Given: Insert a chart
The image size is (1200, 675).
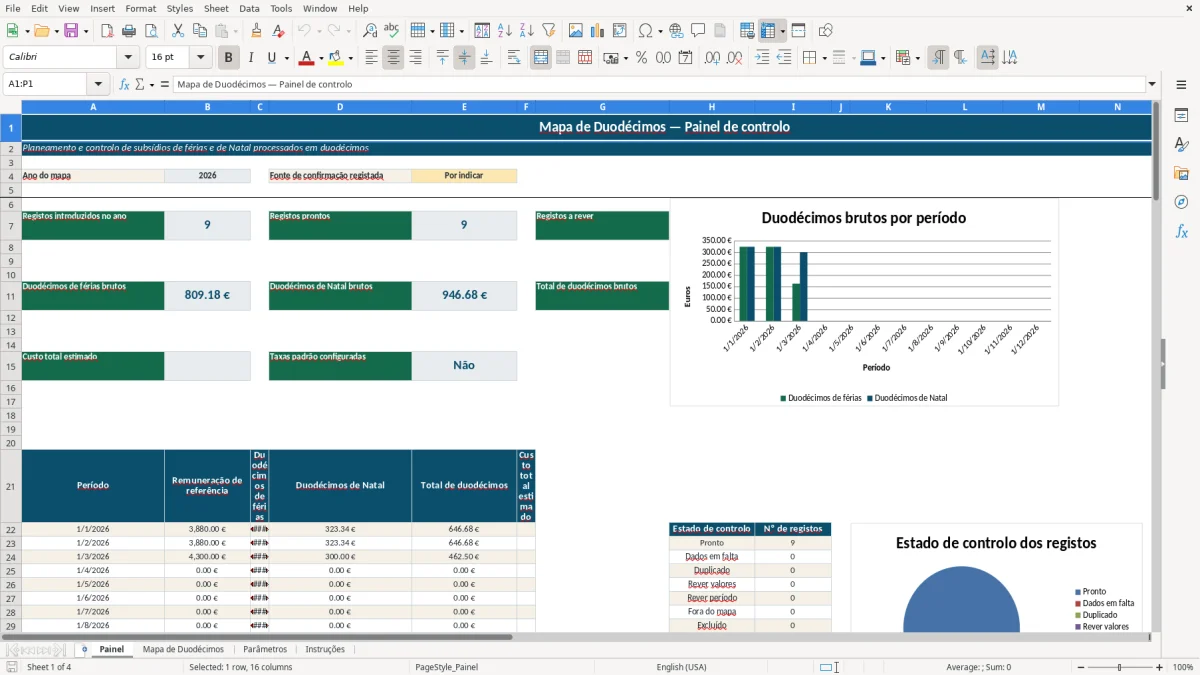Looking at the screenshot, I should (x=598, y=31).
